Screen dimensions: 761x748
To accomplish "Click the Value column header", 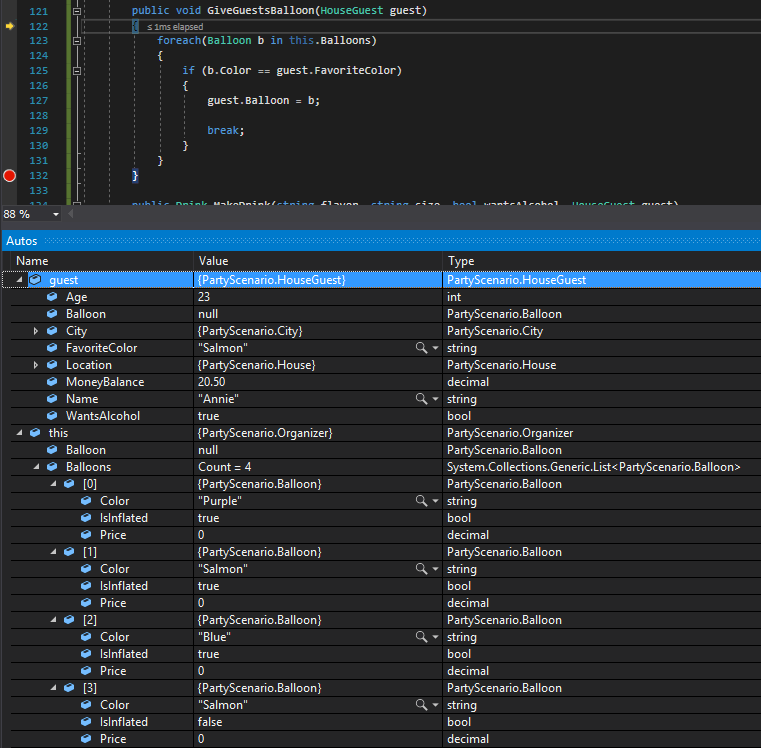I will [x=214, y=261].
